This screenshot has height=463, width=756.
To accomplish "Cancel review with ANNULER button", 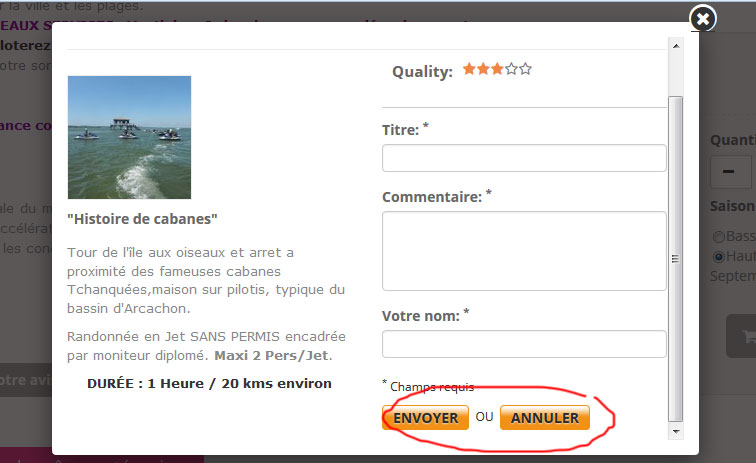I will (x=545, y=418).
